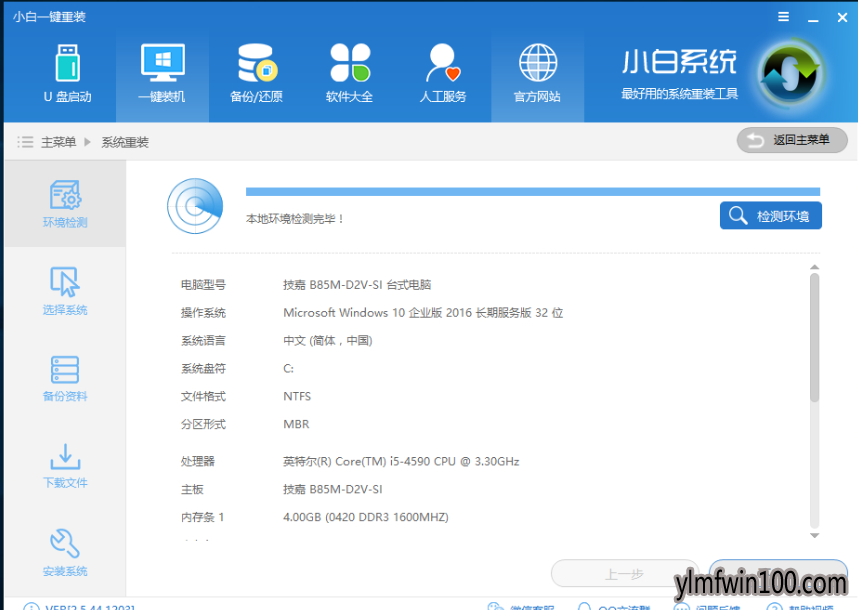This screenshot has width=858, height=610.
Task: Select the 一键装机 one-click install tab
Action: [162, 74]
